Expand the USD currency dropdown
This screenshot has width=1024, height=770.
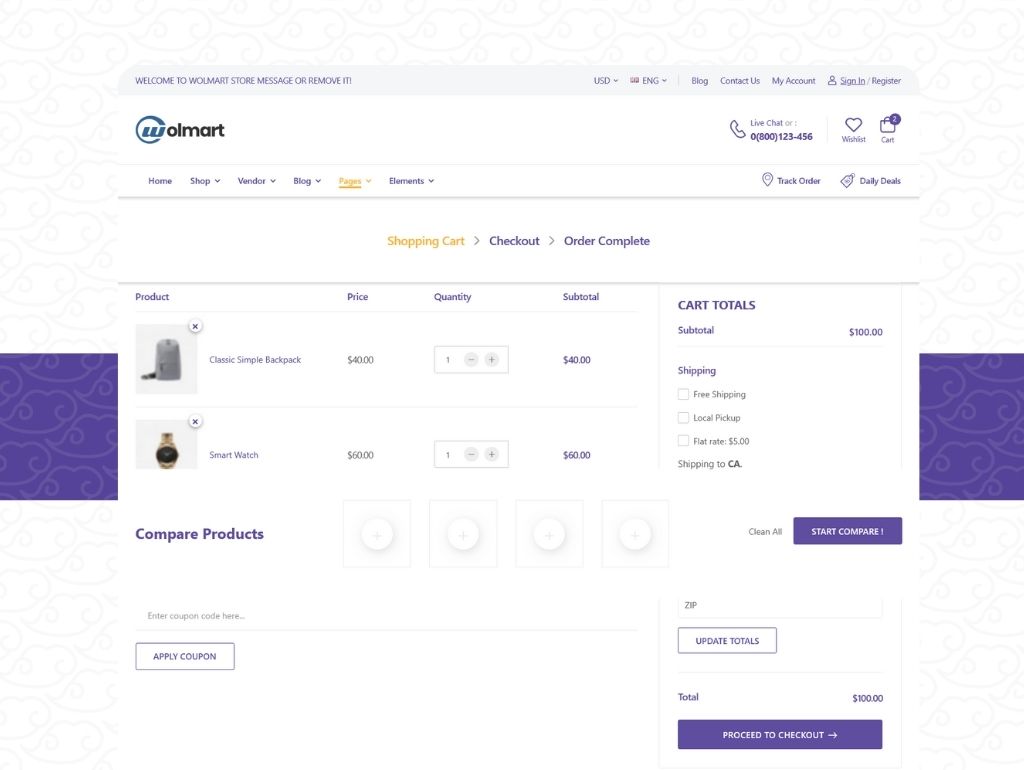(x=605, y=81)
